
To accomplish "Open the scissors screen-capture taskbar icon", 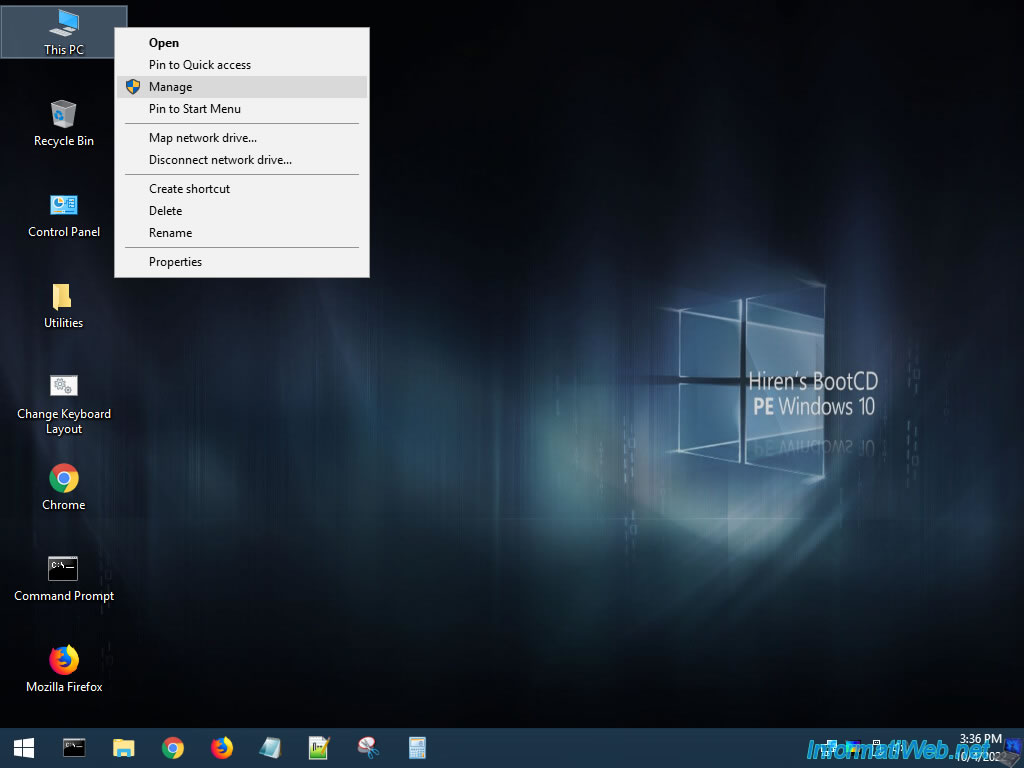I will [x=368, y=748].
